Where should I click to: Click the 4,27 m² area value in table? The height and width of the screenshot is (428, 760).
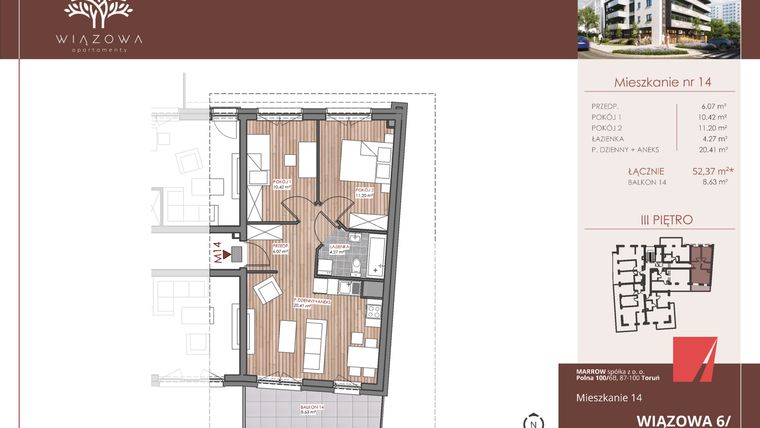coord(714,139)
